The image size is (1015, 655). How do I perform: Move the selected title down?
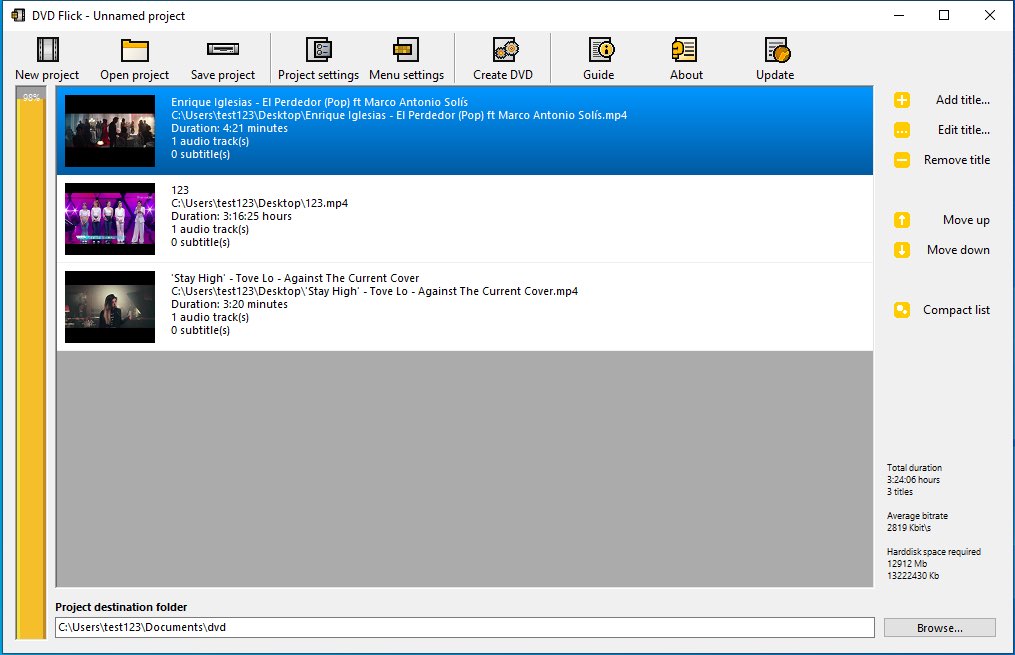(x=903, y=250)
